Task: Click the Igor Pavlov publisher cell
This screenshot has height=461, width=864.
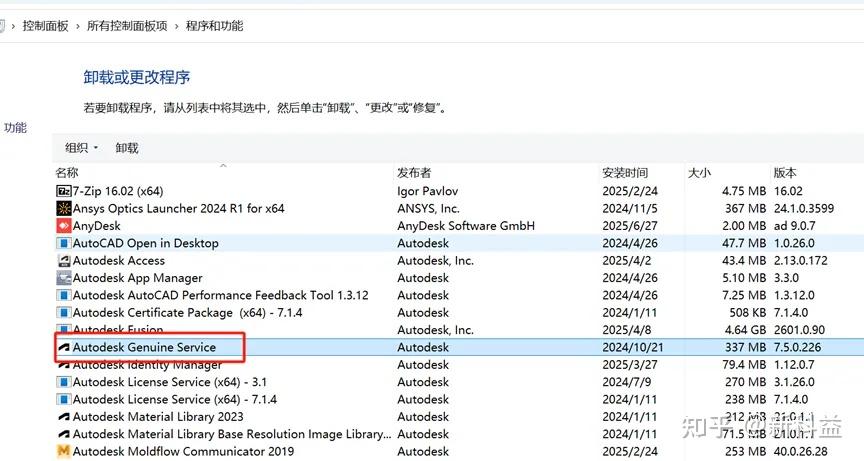Action: pyautogui.click(x=428, y=191)
